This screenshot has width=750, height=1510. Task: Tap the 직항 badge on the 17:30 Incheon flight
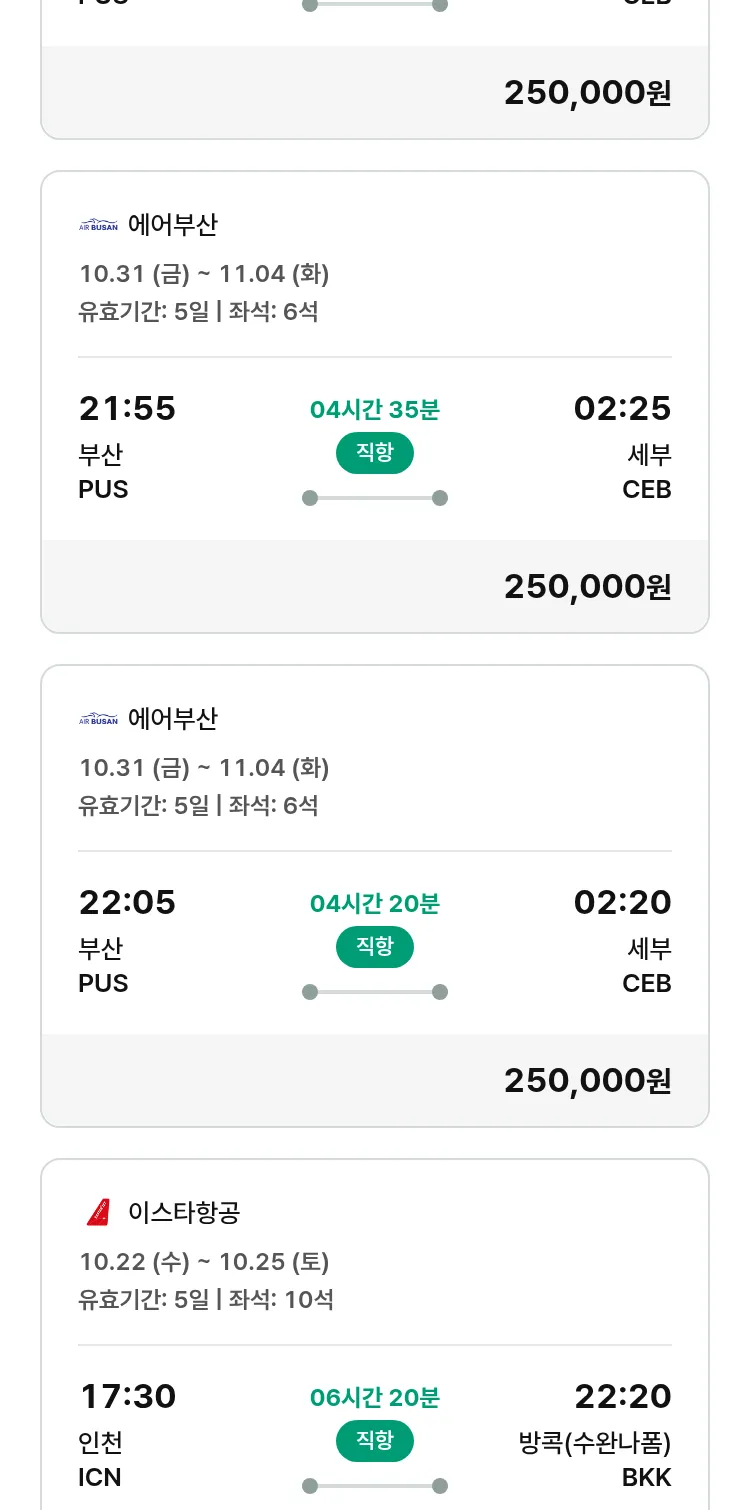375,1441
